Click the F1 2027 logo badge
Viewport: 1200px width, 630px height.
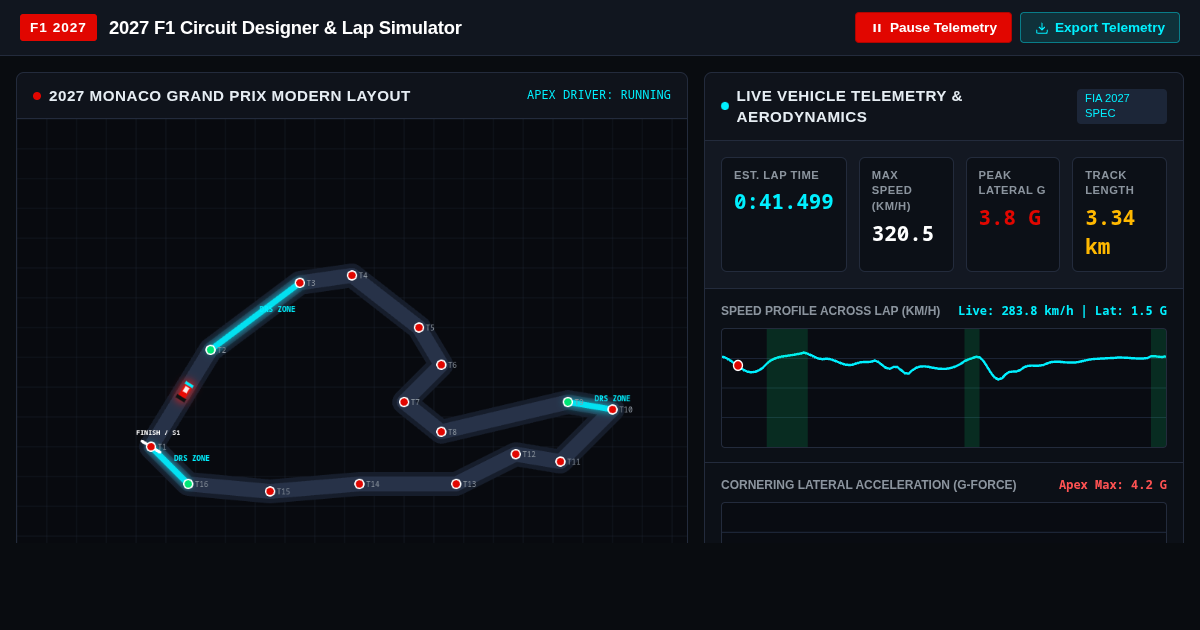[x=58, y=28]
